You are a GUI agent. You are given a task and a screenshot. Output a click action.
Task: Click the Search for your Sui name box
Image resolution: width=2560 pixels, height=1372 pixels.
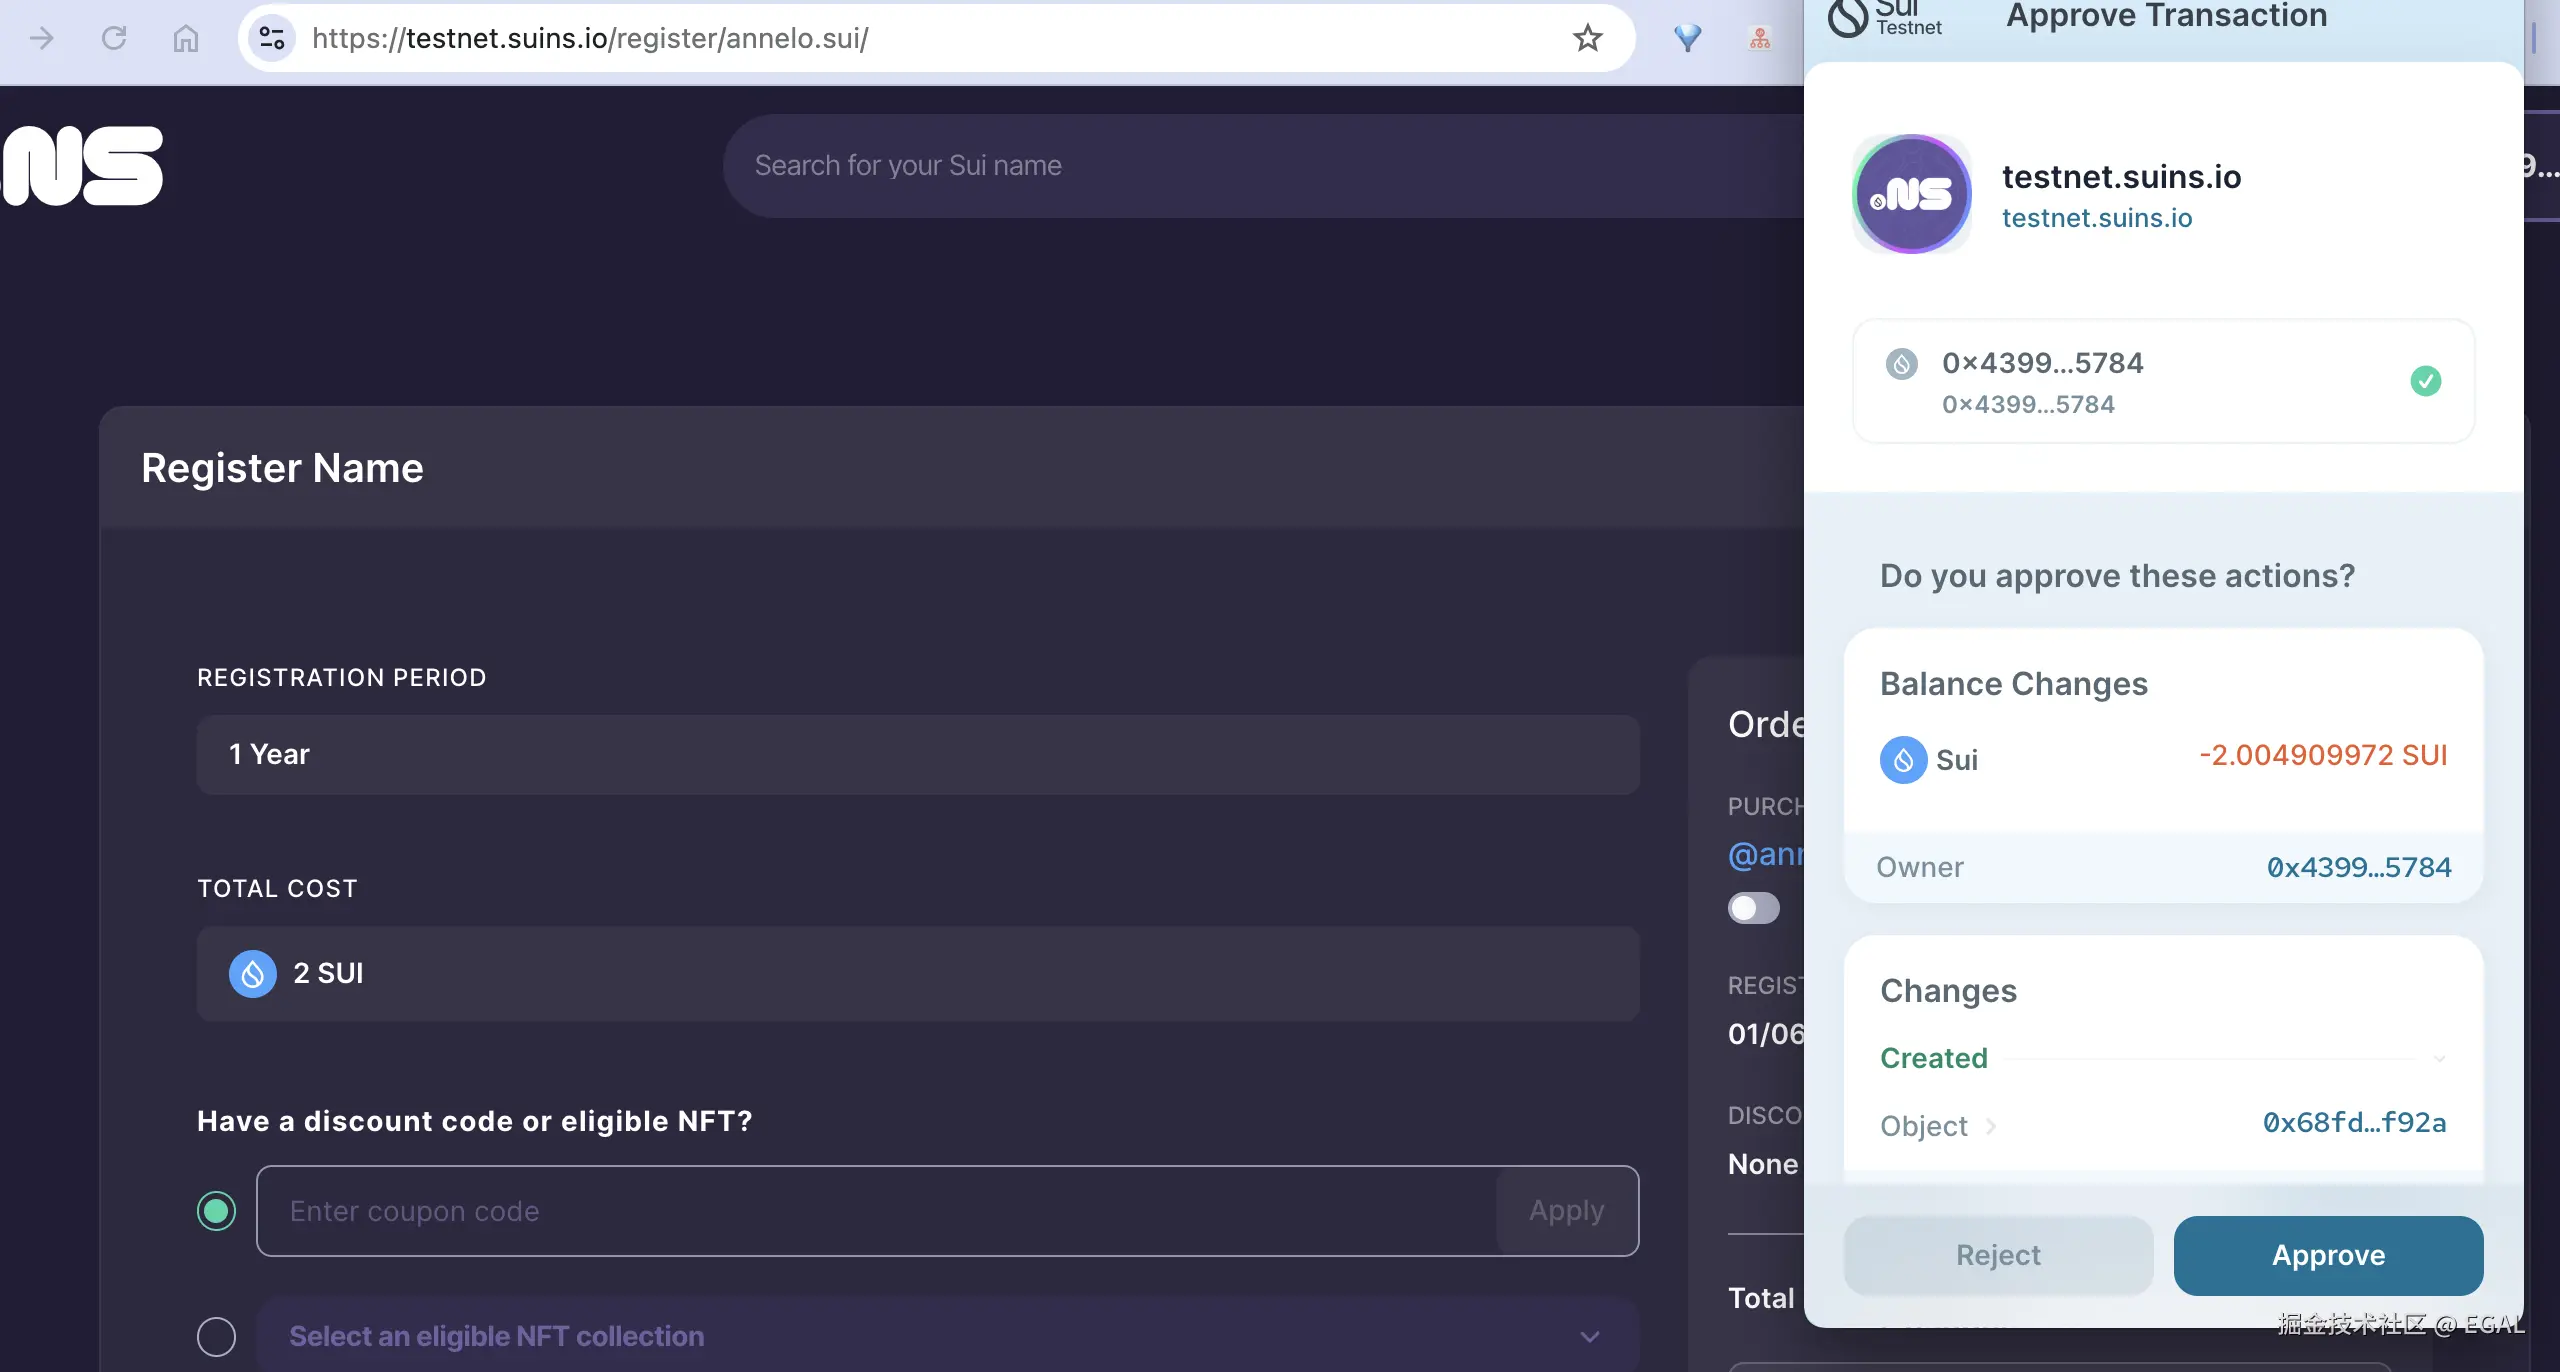pyautogui.click(x=1260, y=166)
